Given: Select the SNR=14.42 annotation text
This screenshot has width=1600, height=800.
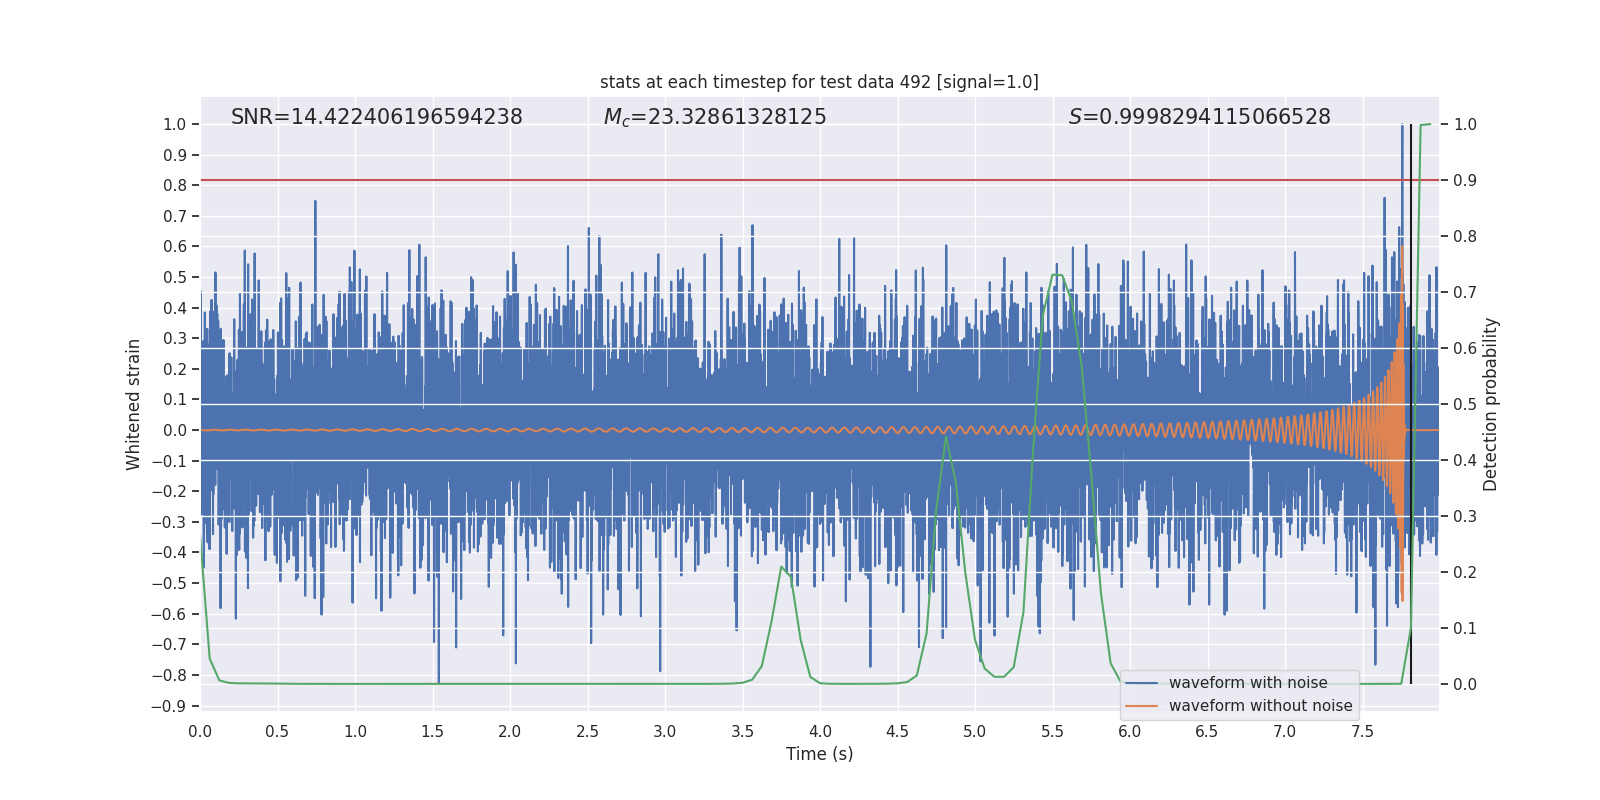Looking at the screenshot, I should pyautogui.click(x=377, y=117).
